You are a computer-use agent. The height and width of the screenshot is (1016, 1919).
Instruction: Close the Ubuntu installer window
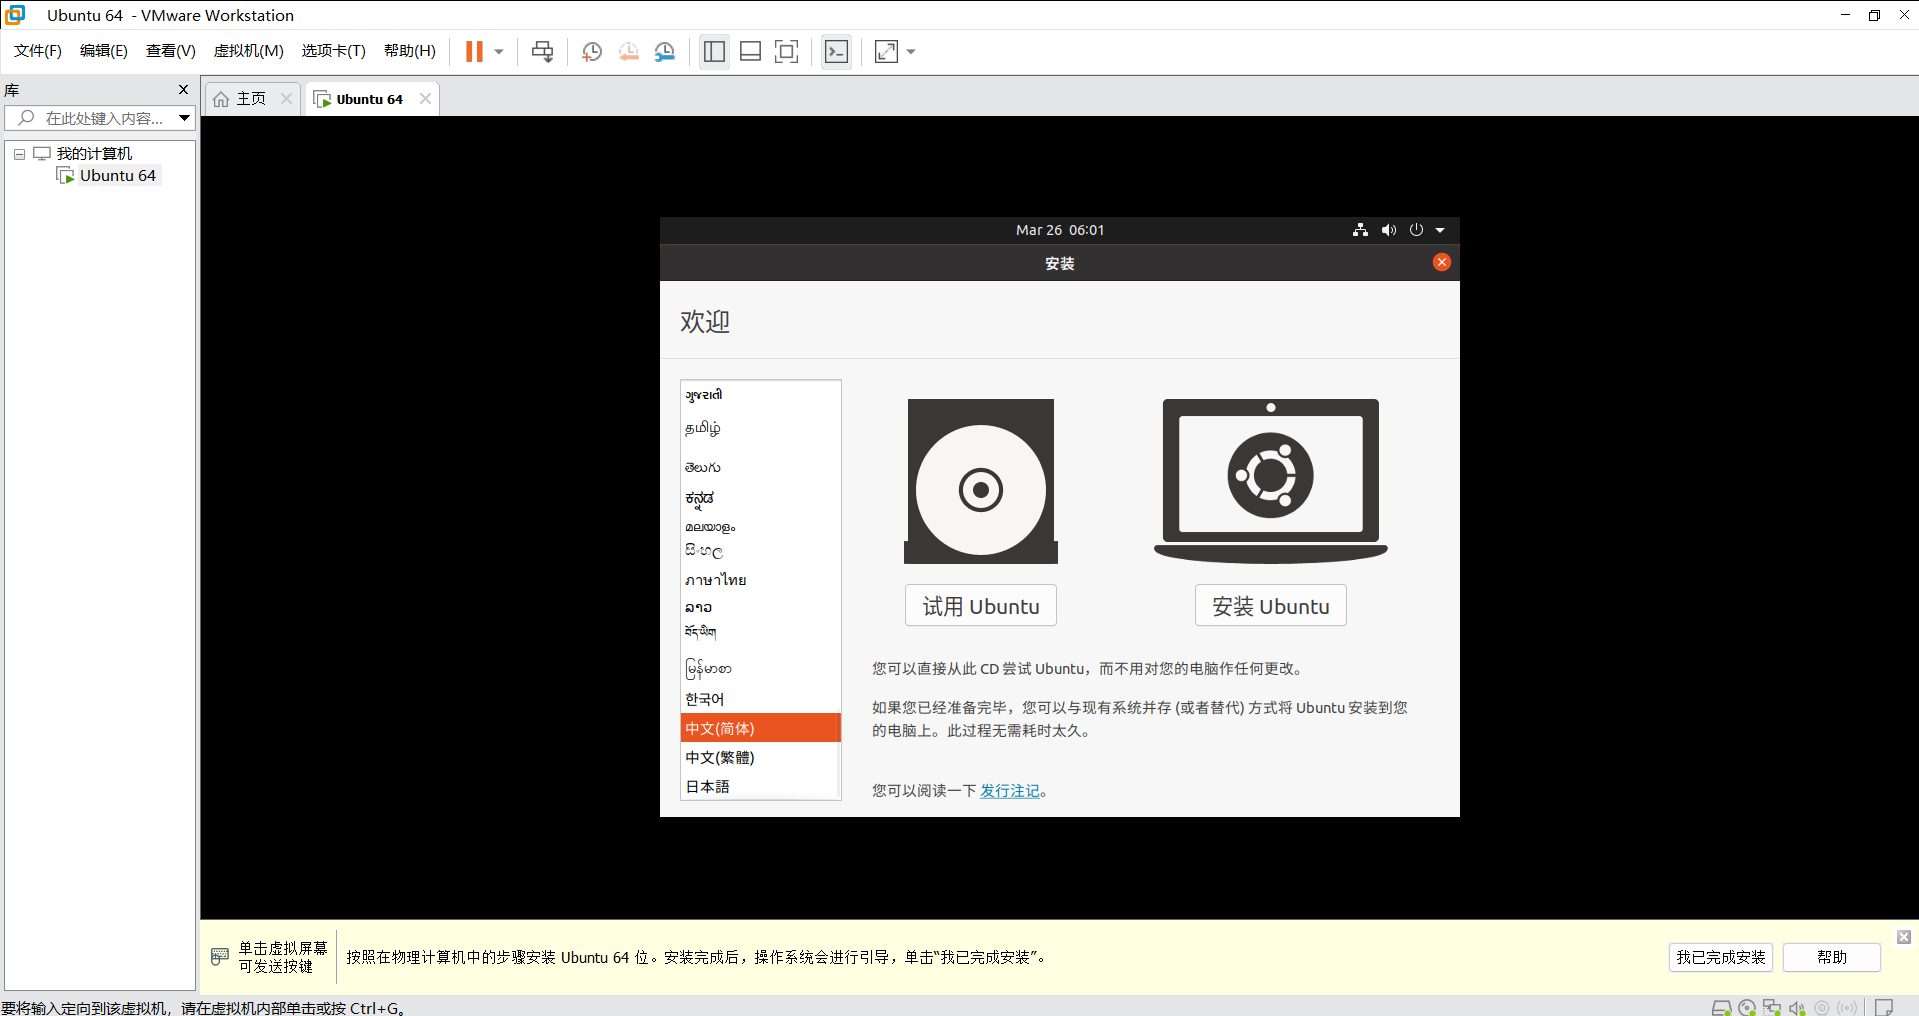point(1441,262)
